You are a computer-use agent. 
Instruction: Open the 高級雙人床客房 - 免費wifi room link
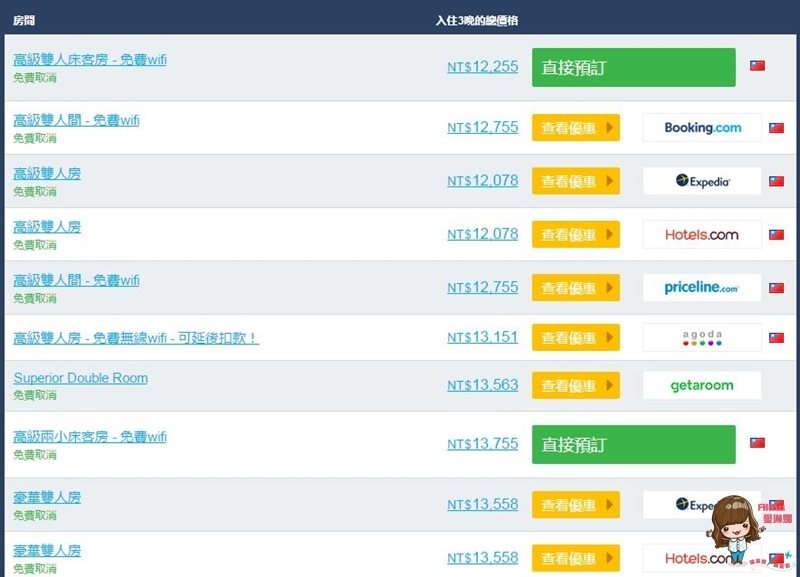[90, 60]
